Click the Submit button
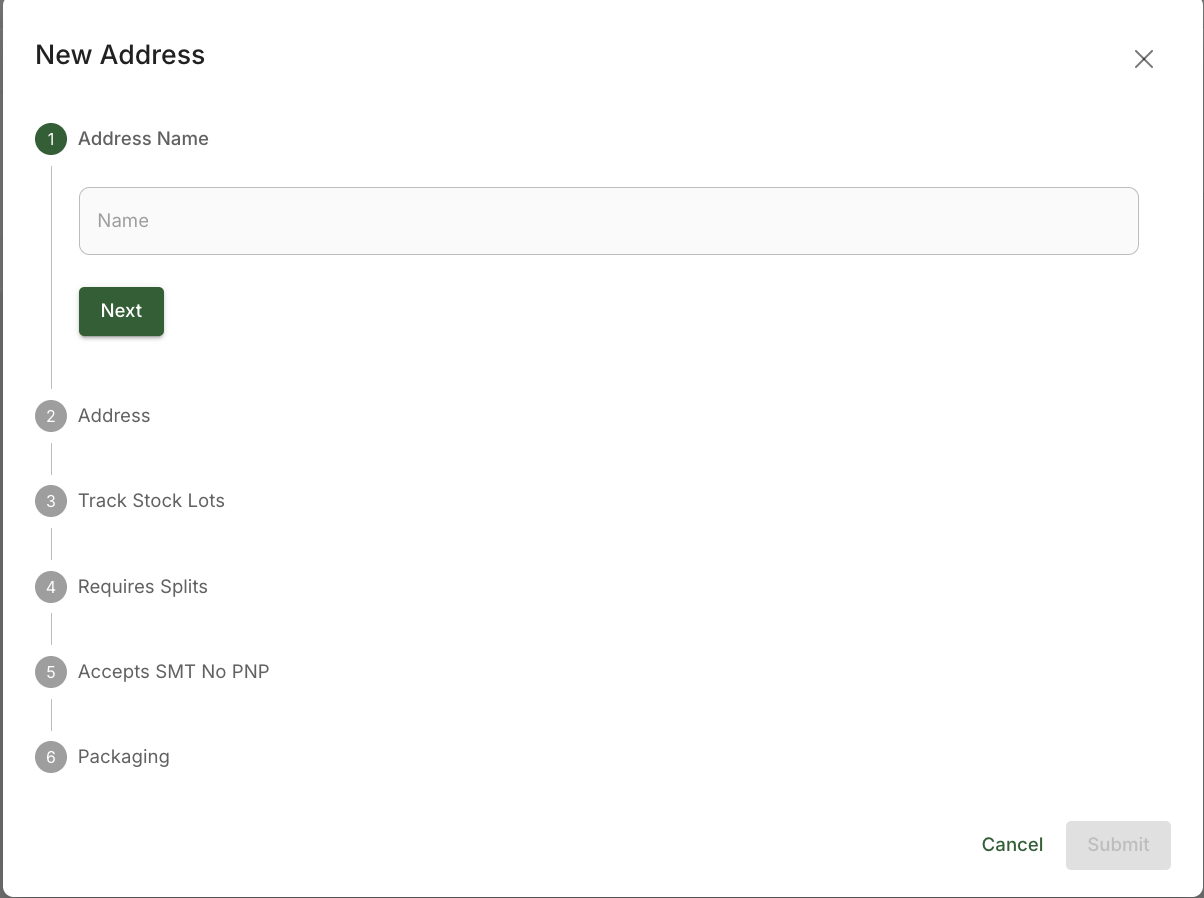Viewport: 1204px width, 898px height. coord(1118,845)
